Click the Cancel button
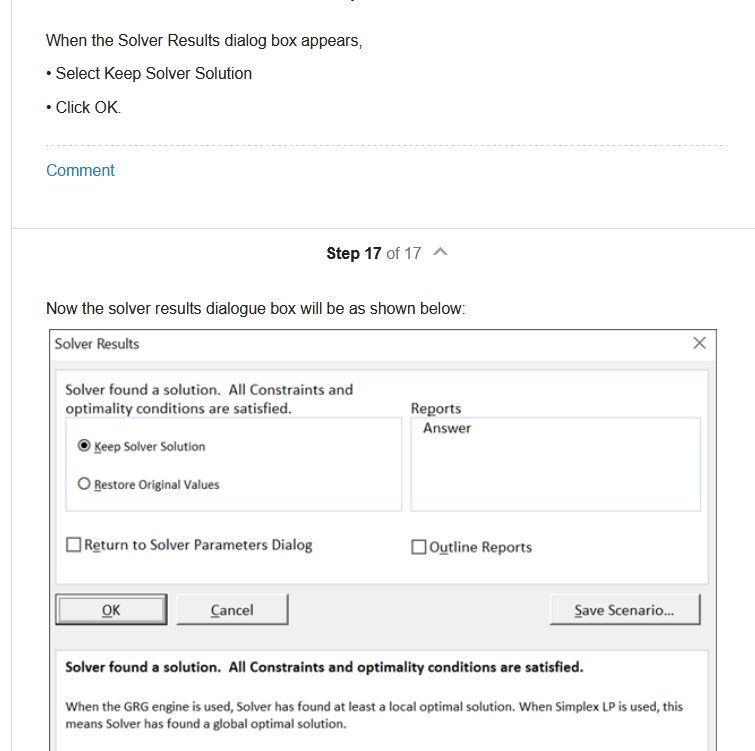Screen dimensions: 755x751 coord(232,610)
